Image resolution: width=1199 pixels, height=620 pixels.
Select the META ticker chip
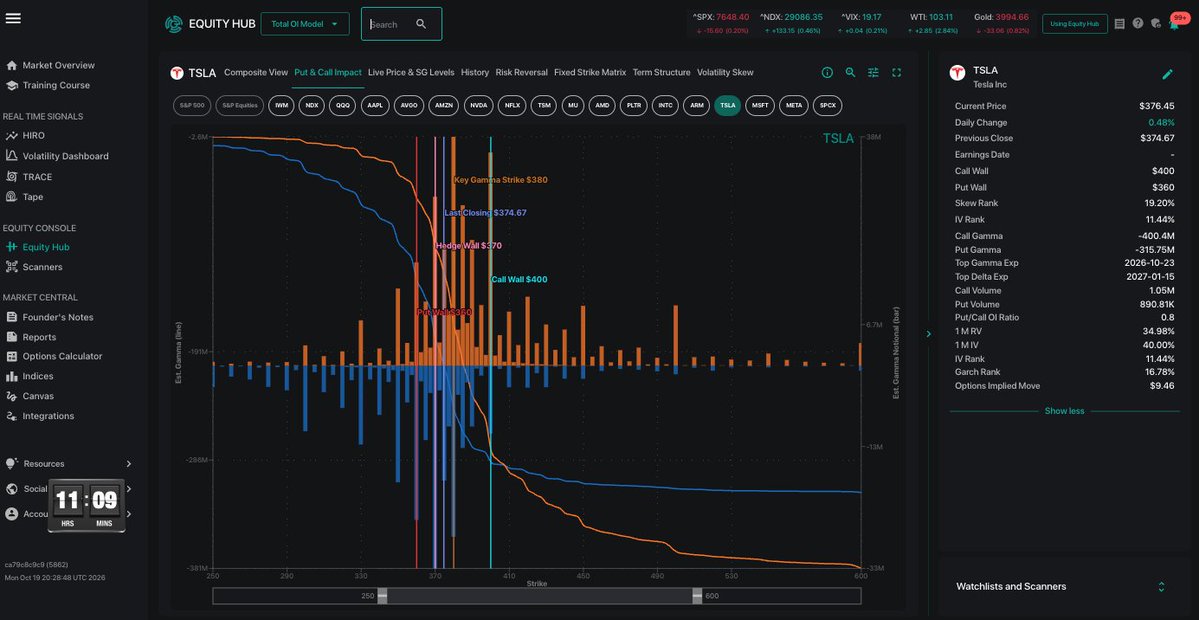pos(794,105)
